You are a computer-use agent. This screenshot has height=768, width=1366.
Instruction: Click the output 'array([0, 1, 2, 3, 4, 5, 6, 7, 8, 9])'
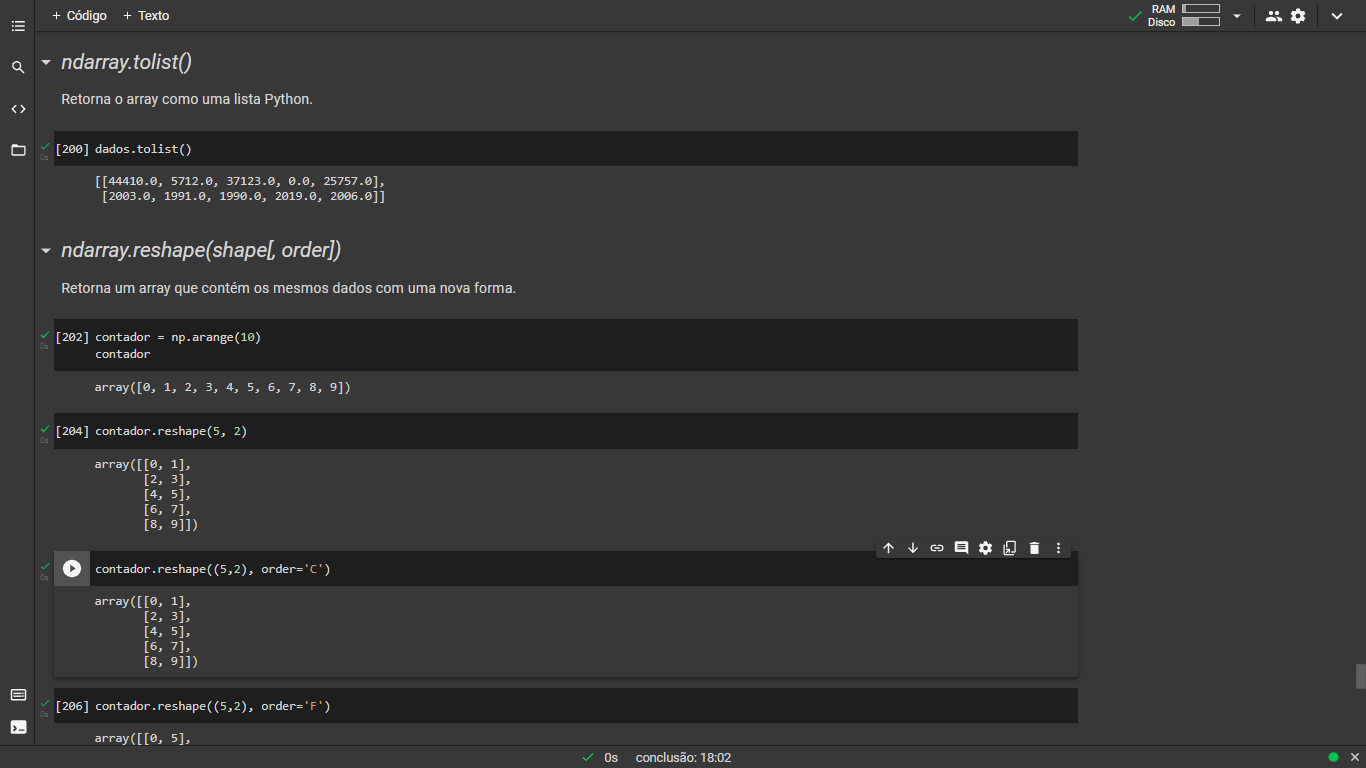(x=223, y=387)
